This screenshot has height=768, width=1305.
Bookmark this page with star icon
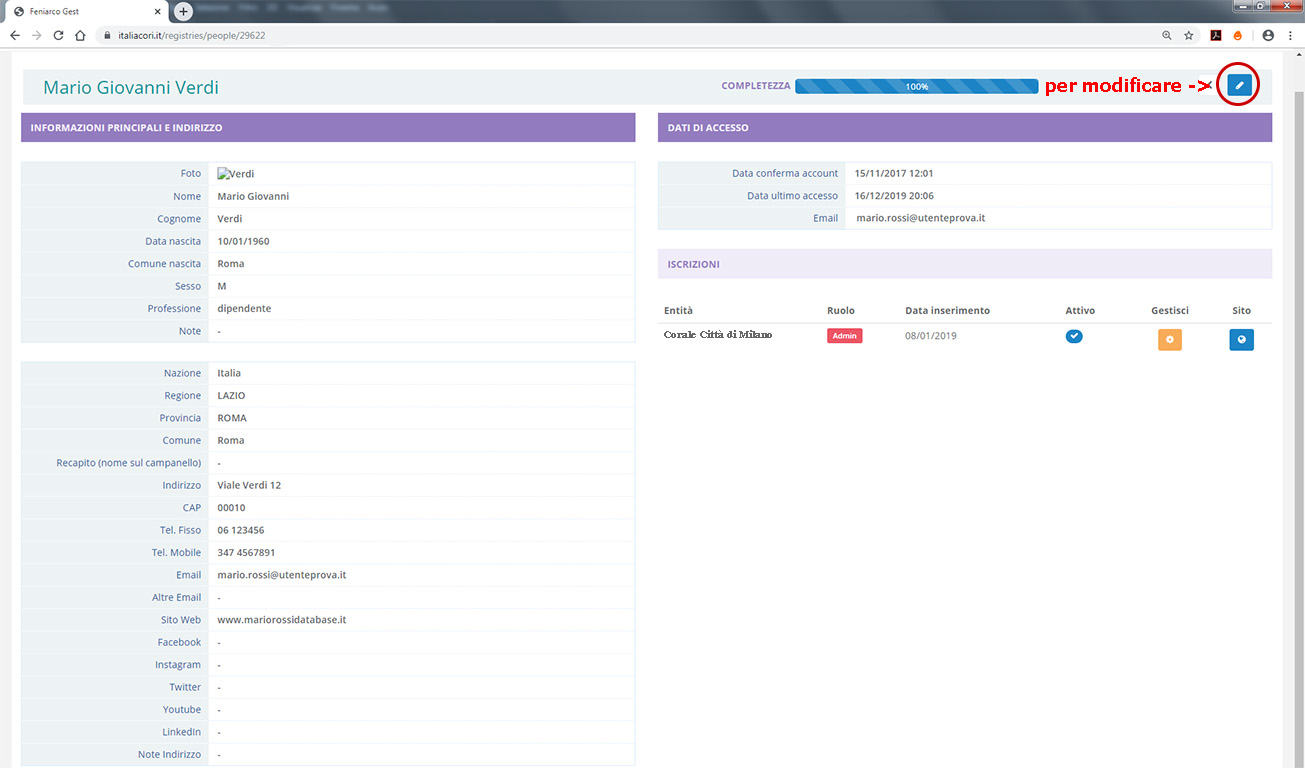click(x=1189, y=35)
